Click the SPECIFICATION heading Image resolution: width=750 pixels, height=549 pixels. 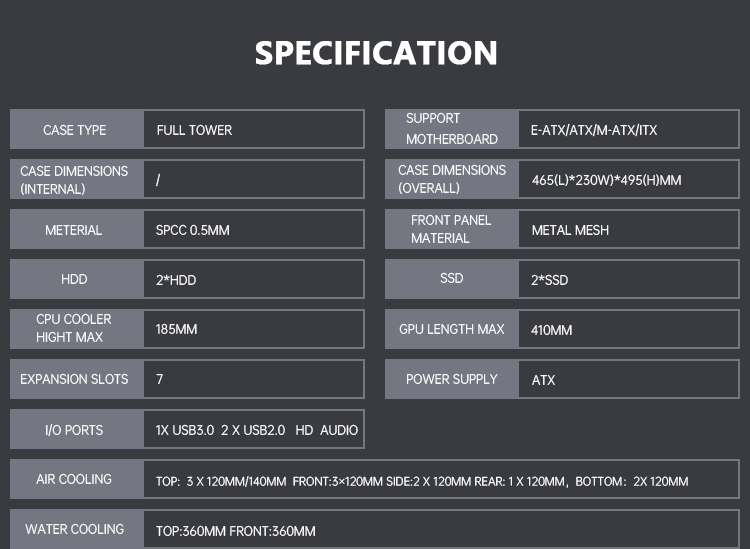pyautogui.click(x=375, y=53)
